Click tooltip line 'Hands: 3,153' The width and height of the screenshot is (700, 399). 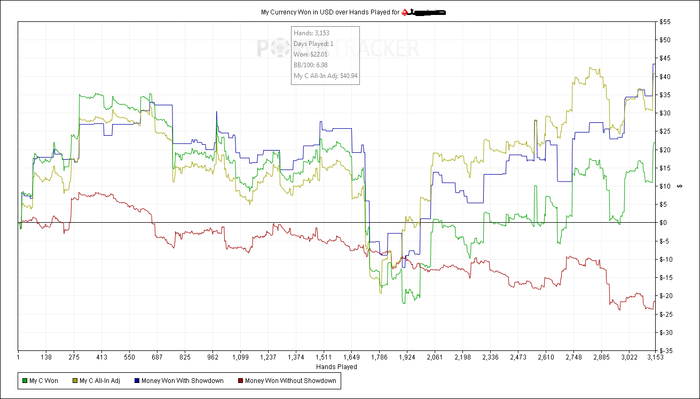(312, 33)
